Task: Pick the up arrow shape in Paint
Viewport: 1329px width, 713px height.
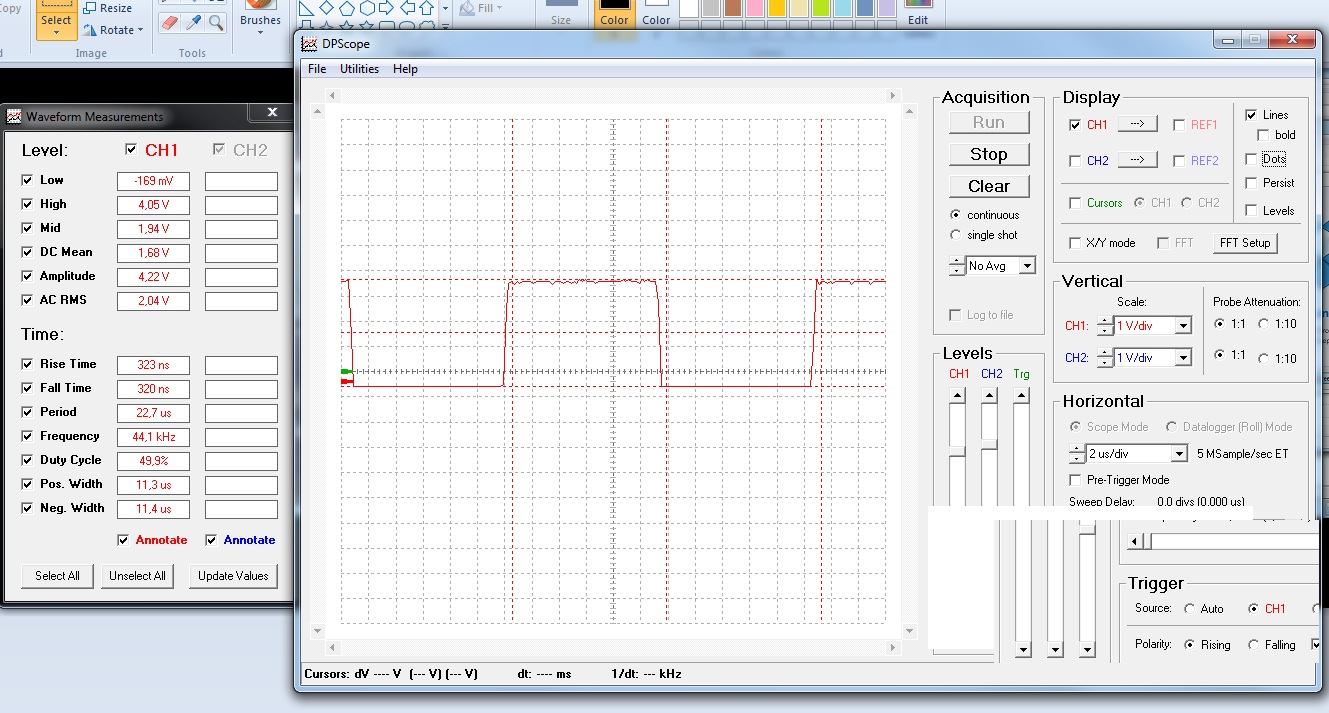Action: point(427,8)
